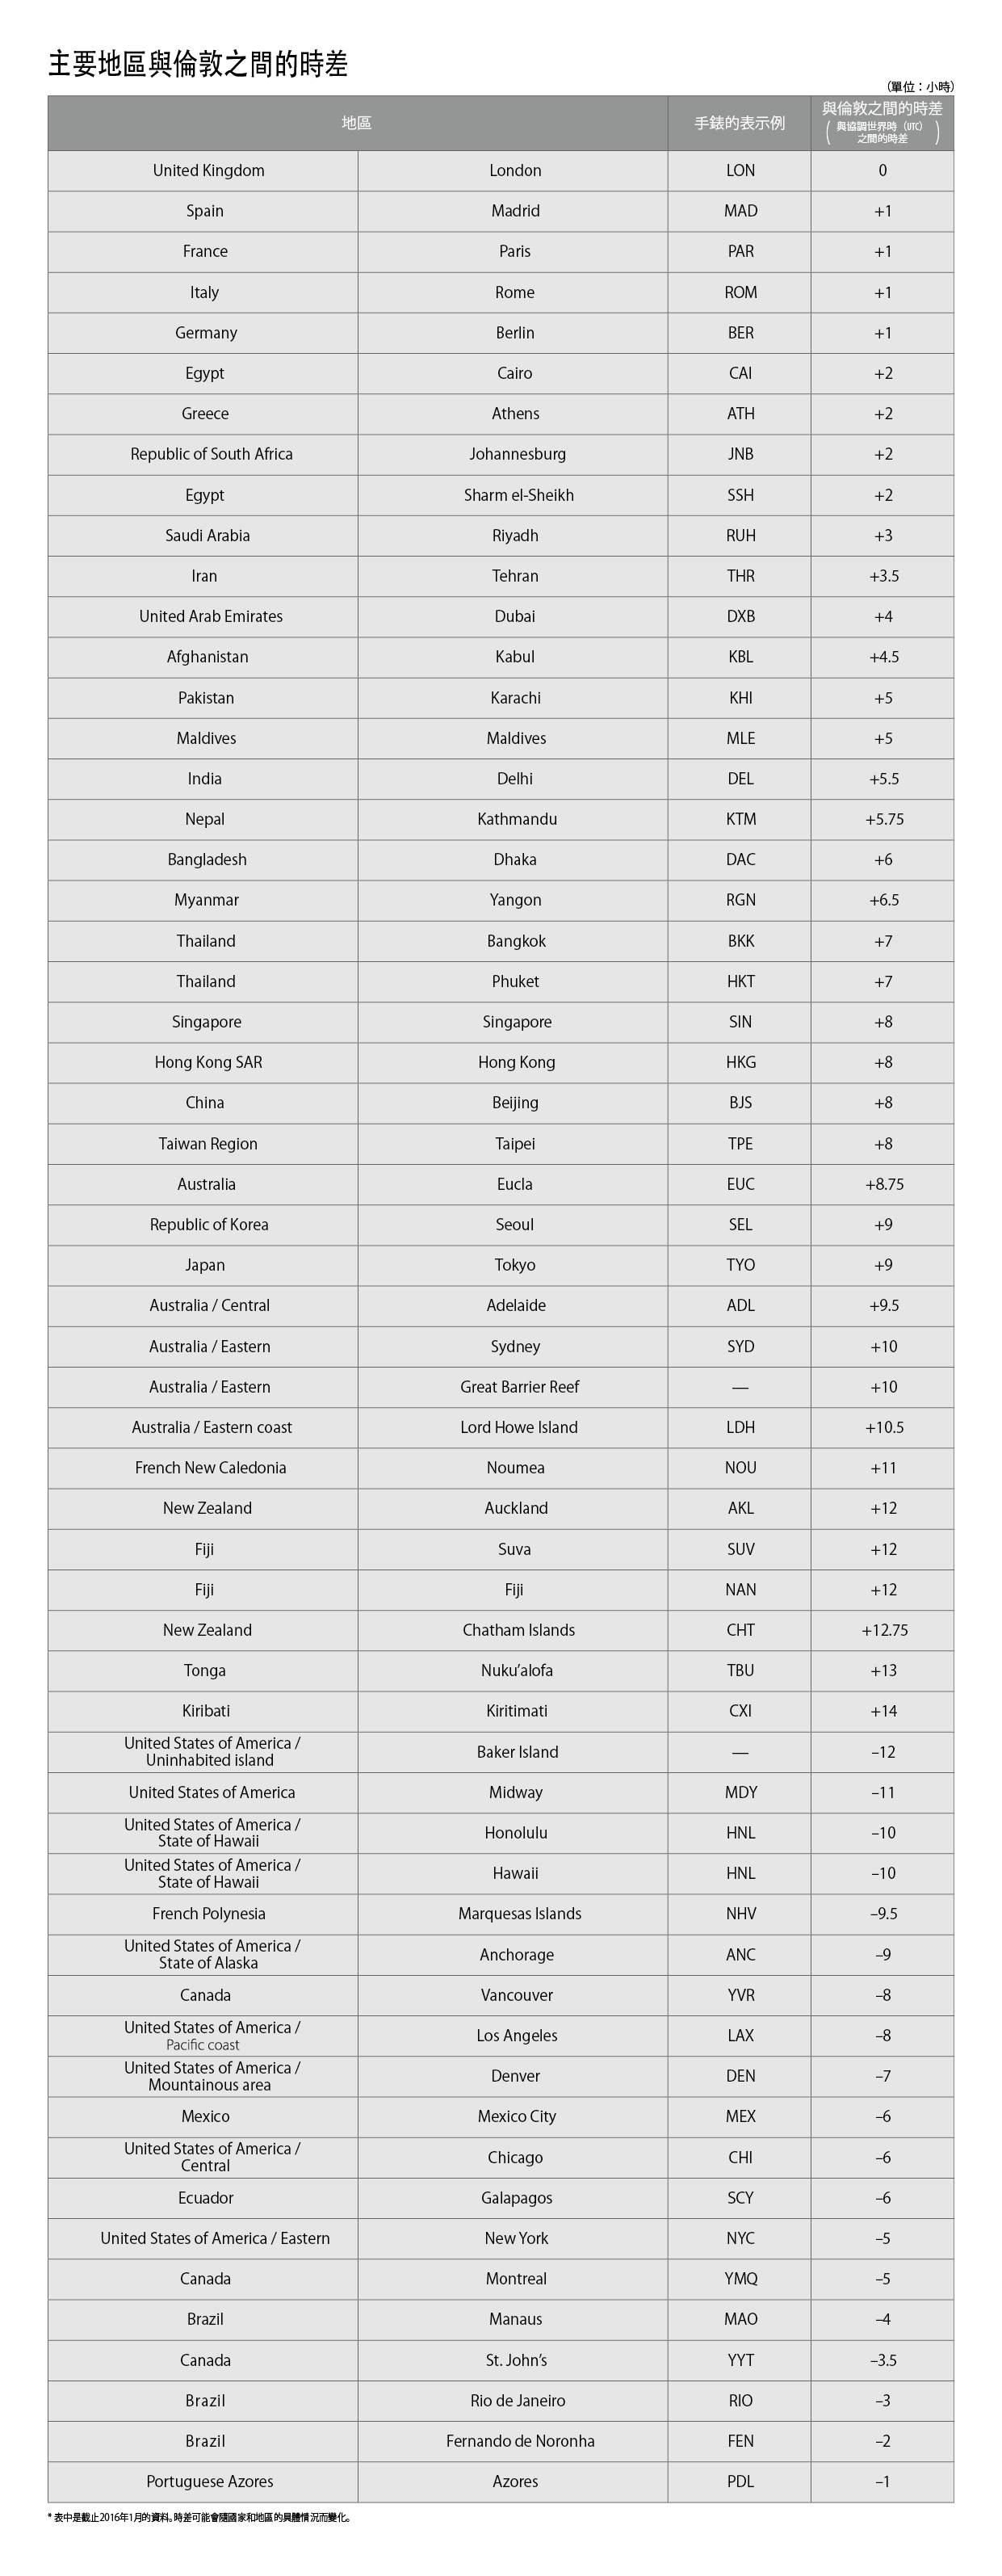The height and width of the screenshot is (2576, 1002).
Task: Click the 手錶的表示例 column header
Action: click(x=739, y=123)
